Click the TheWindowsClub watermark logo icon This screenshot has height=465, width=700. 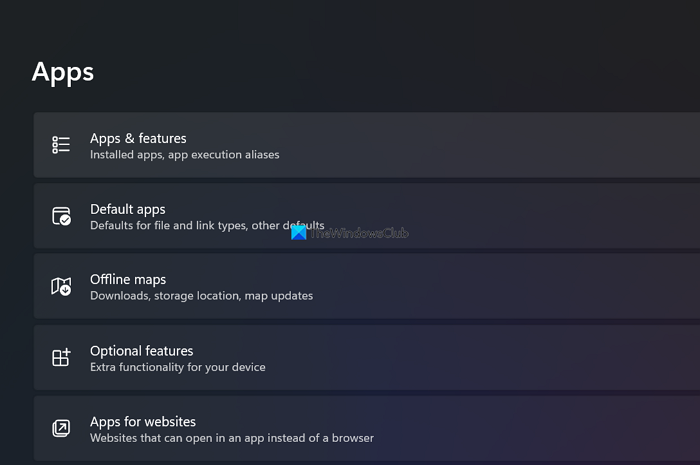(298, 232)
